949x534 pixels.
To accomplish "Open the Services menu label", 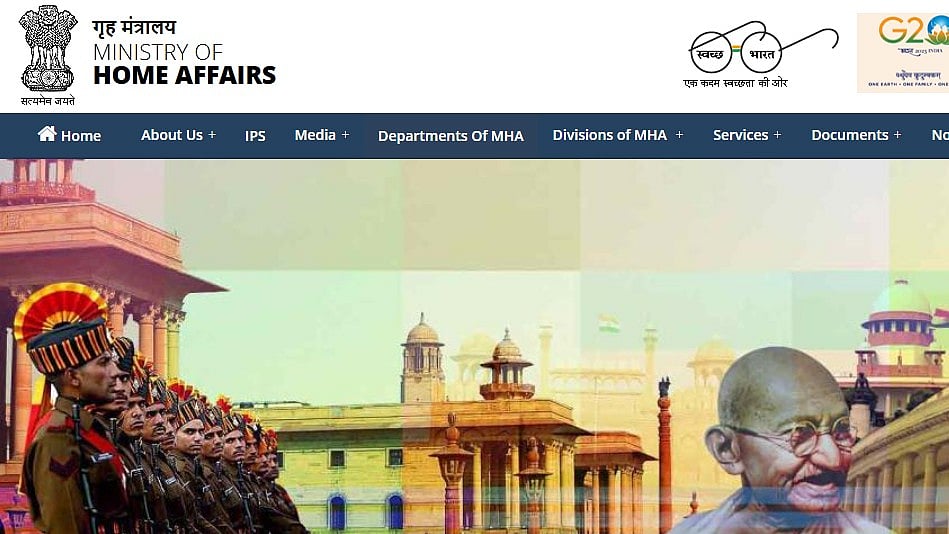I will (740, 135).
